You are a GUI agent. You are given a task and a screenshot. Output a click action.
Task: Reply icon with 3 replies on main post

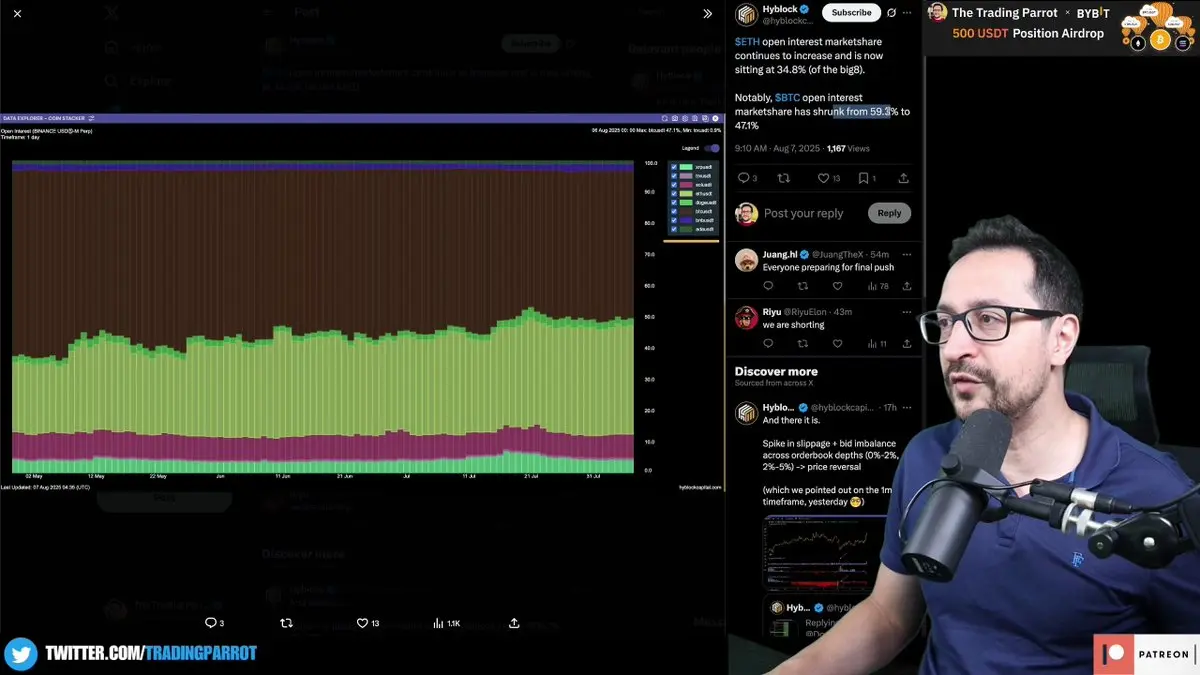[747, 178]
